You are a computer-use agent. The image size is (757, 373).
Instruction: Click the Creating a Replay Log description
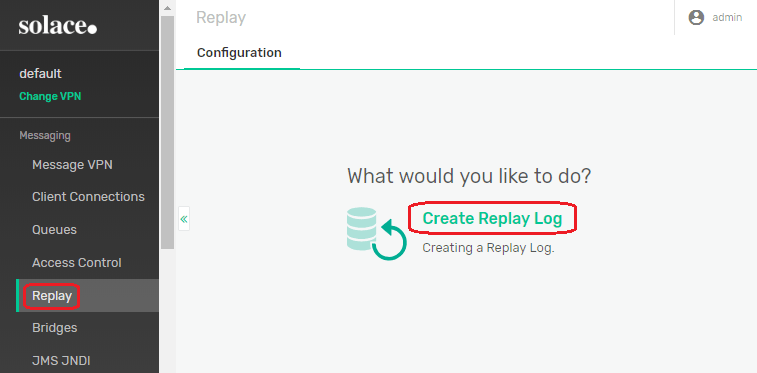489,248
